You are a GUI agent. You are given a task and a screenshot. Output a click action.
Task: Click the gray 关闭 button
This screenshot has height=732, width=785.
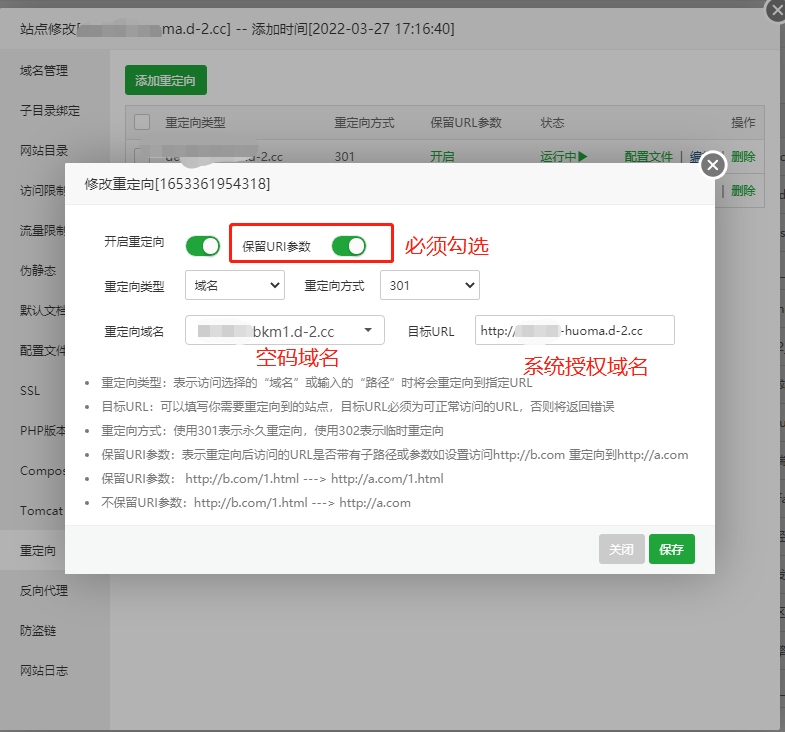(621, 549)
